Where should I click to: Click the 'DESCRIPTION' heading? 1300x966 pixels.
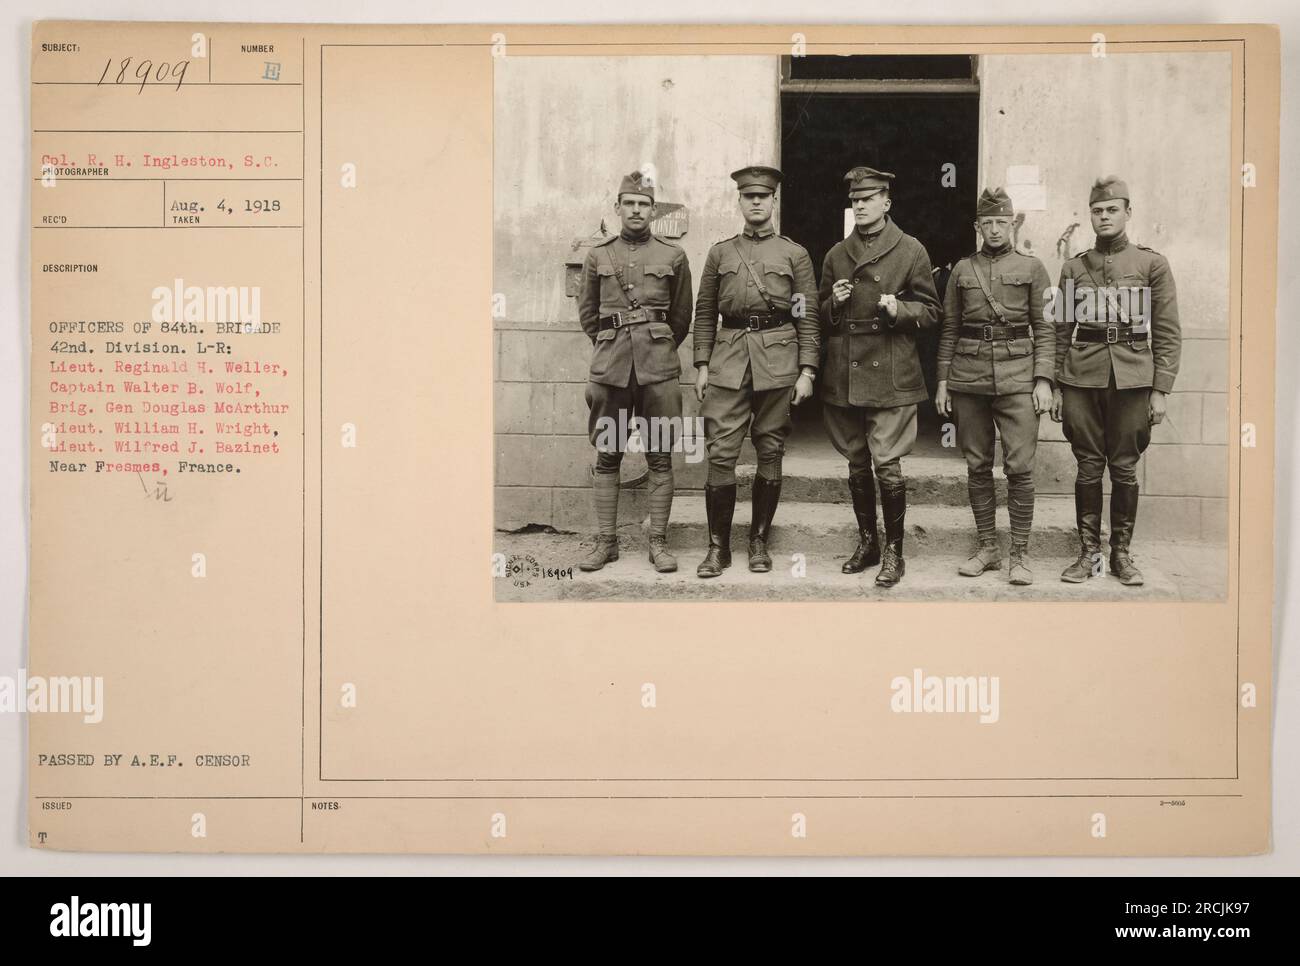coord(70,268)
